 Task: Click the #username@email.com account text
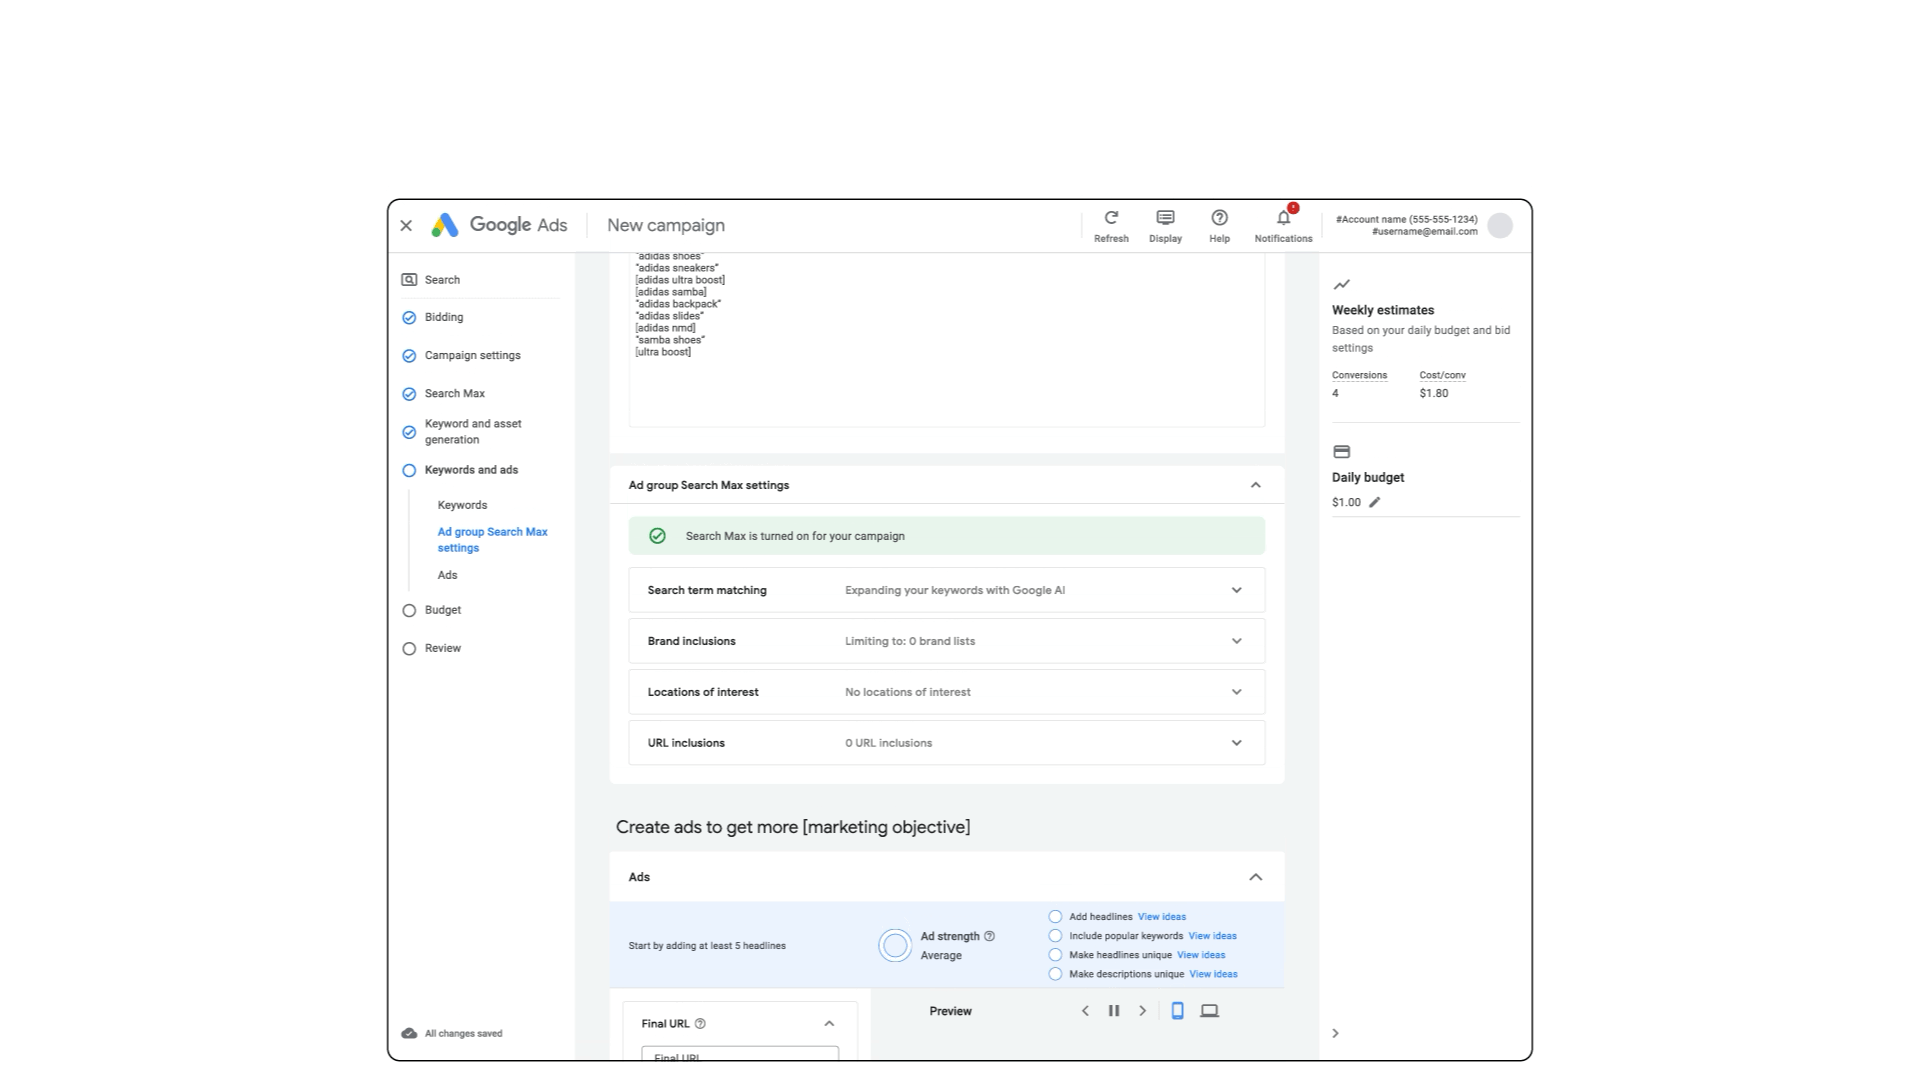[1424, 232]
